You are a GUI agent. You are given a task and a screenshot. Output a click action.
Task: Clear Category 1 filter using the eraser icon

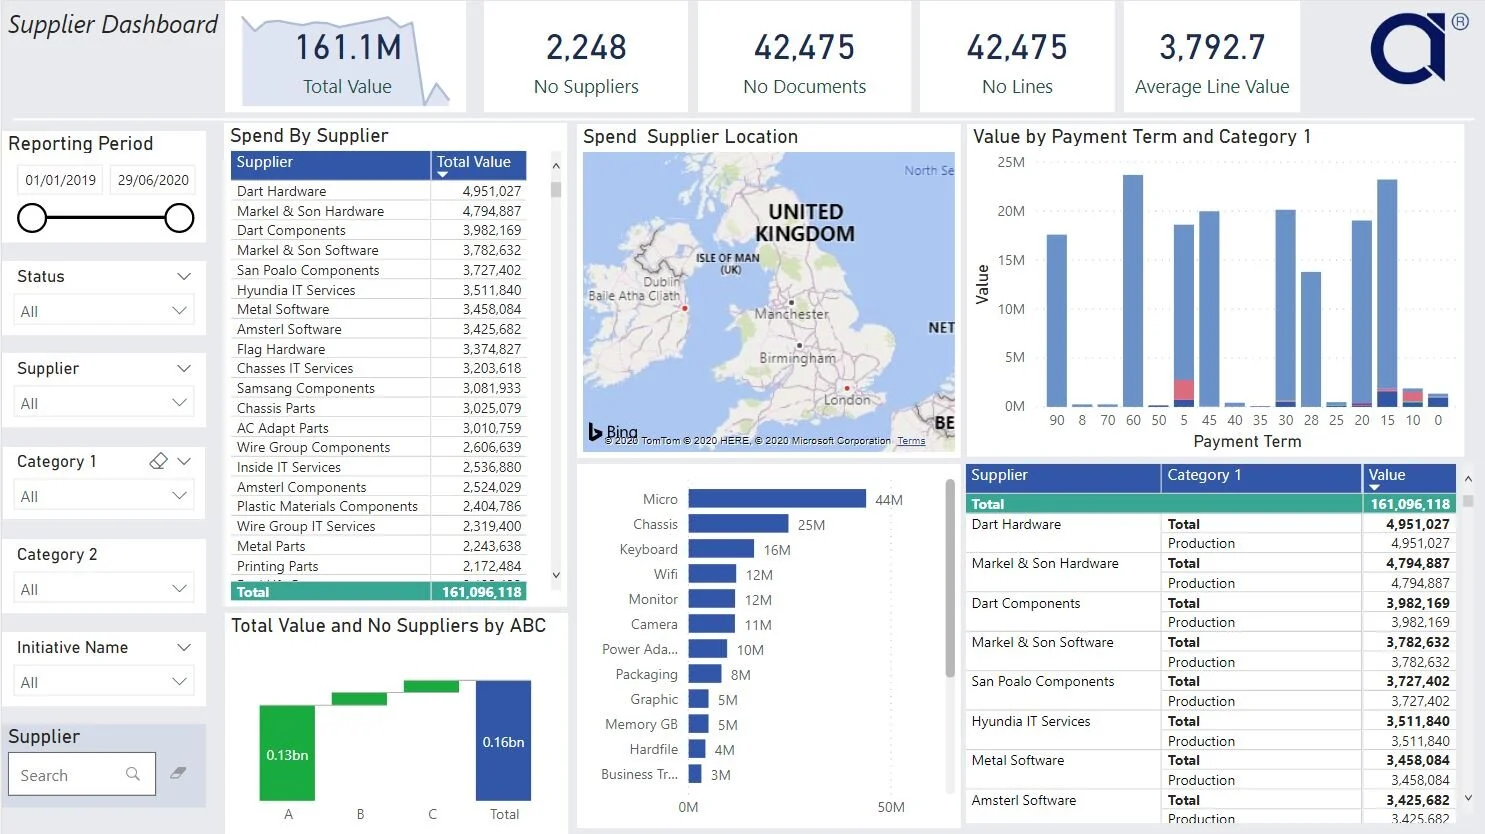(x=157, y=461)
